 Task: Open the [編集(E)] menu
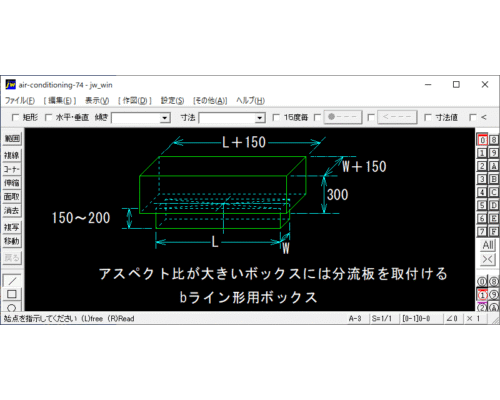pyautogui.click(x=60, y=101)
